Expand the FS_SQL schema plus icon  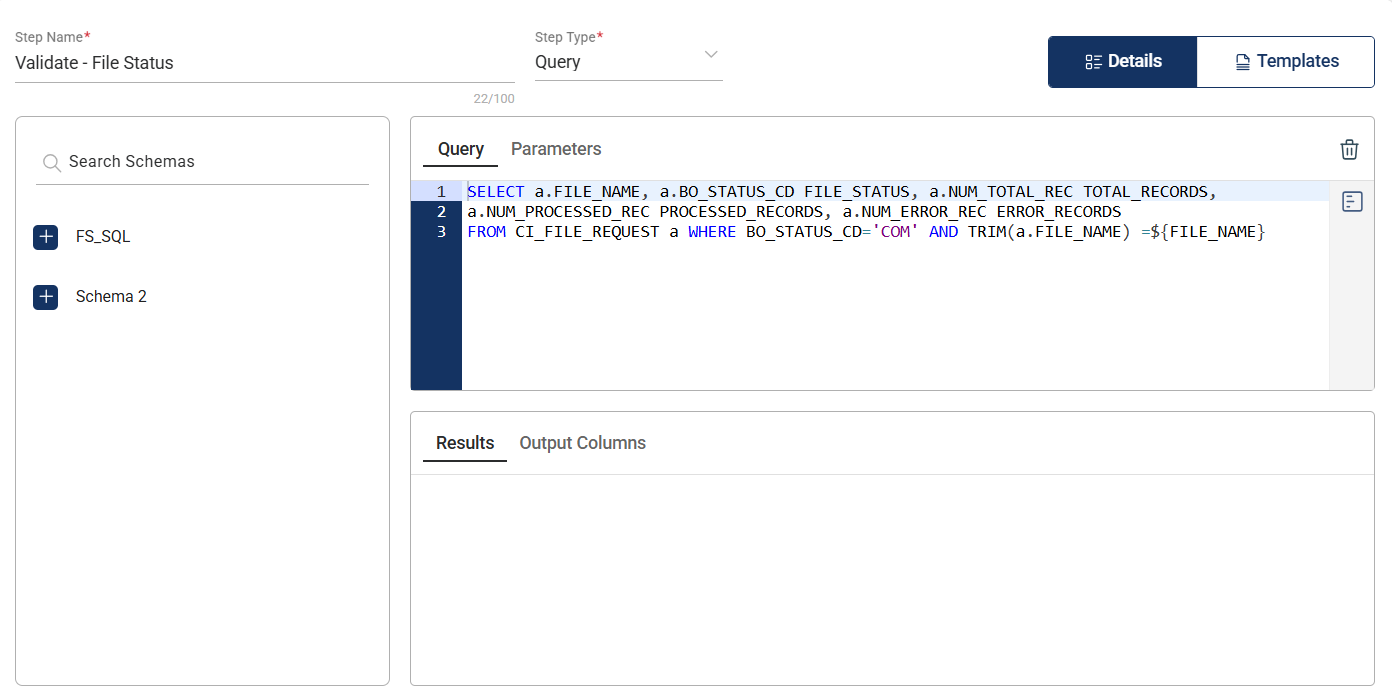[x=45, y=237]
